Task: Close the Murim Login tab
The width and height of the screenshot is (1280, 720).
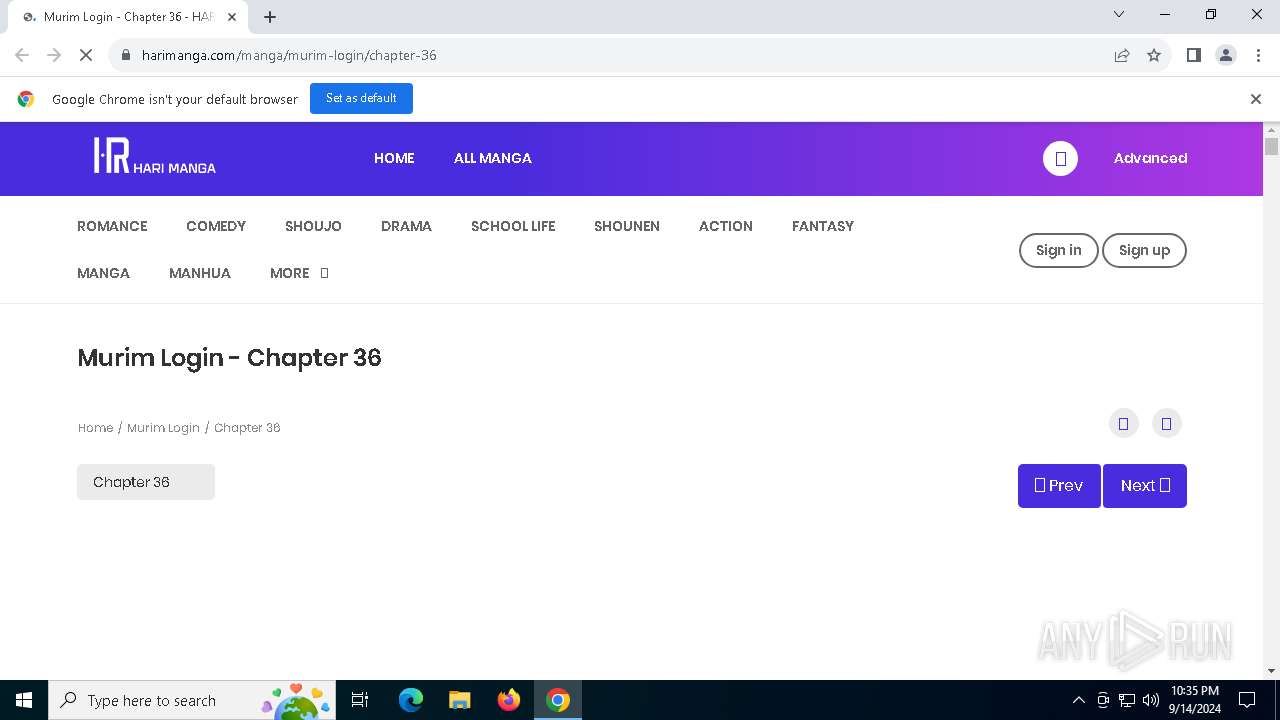Action: click(232, 17)
